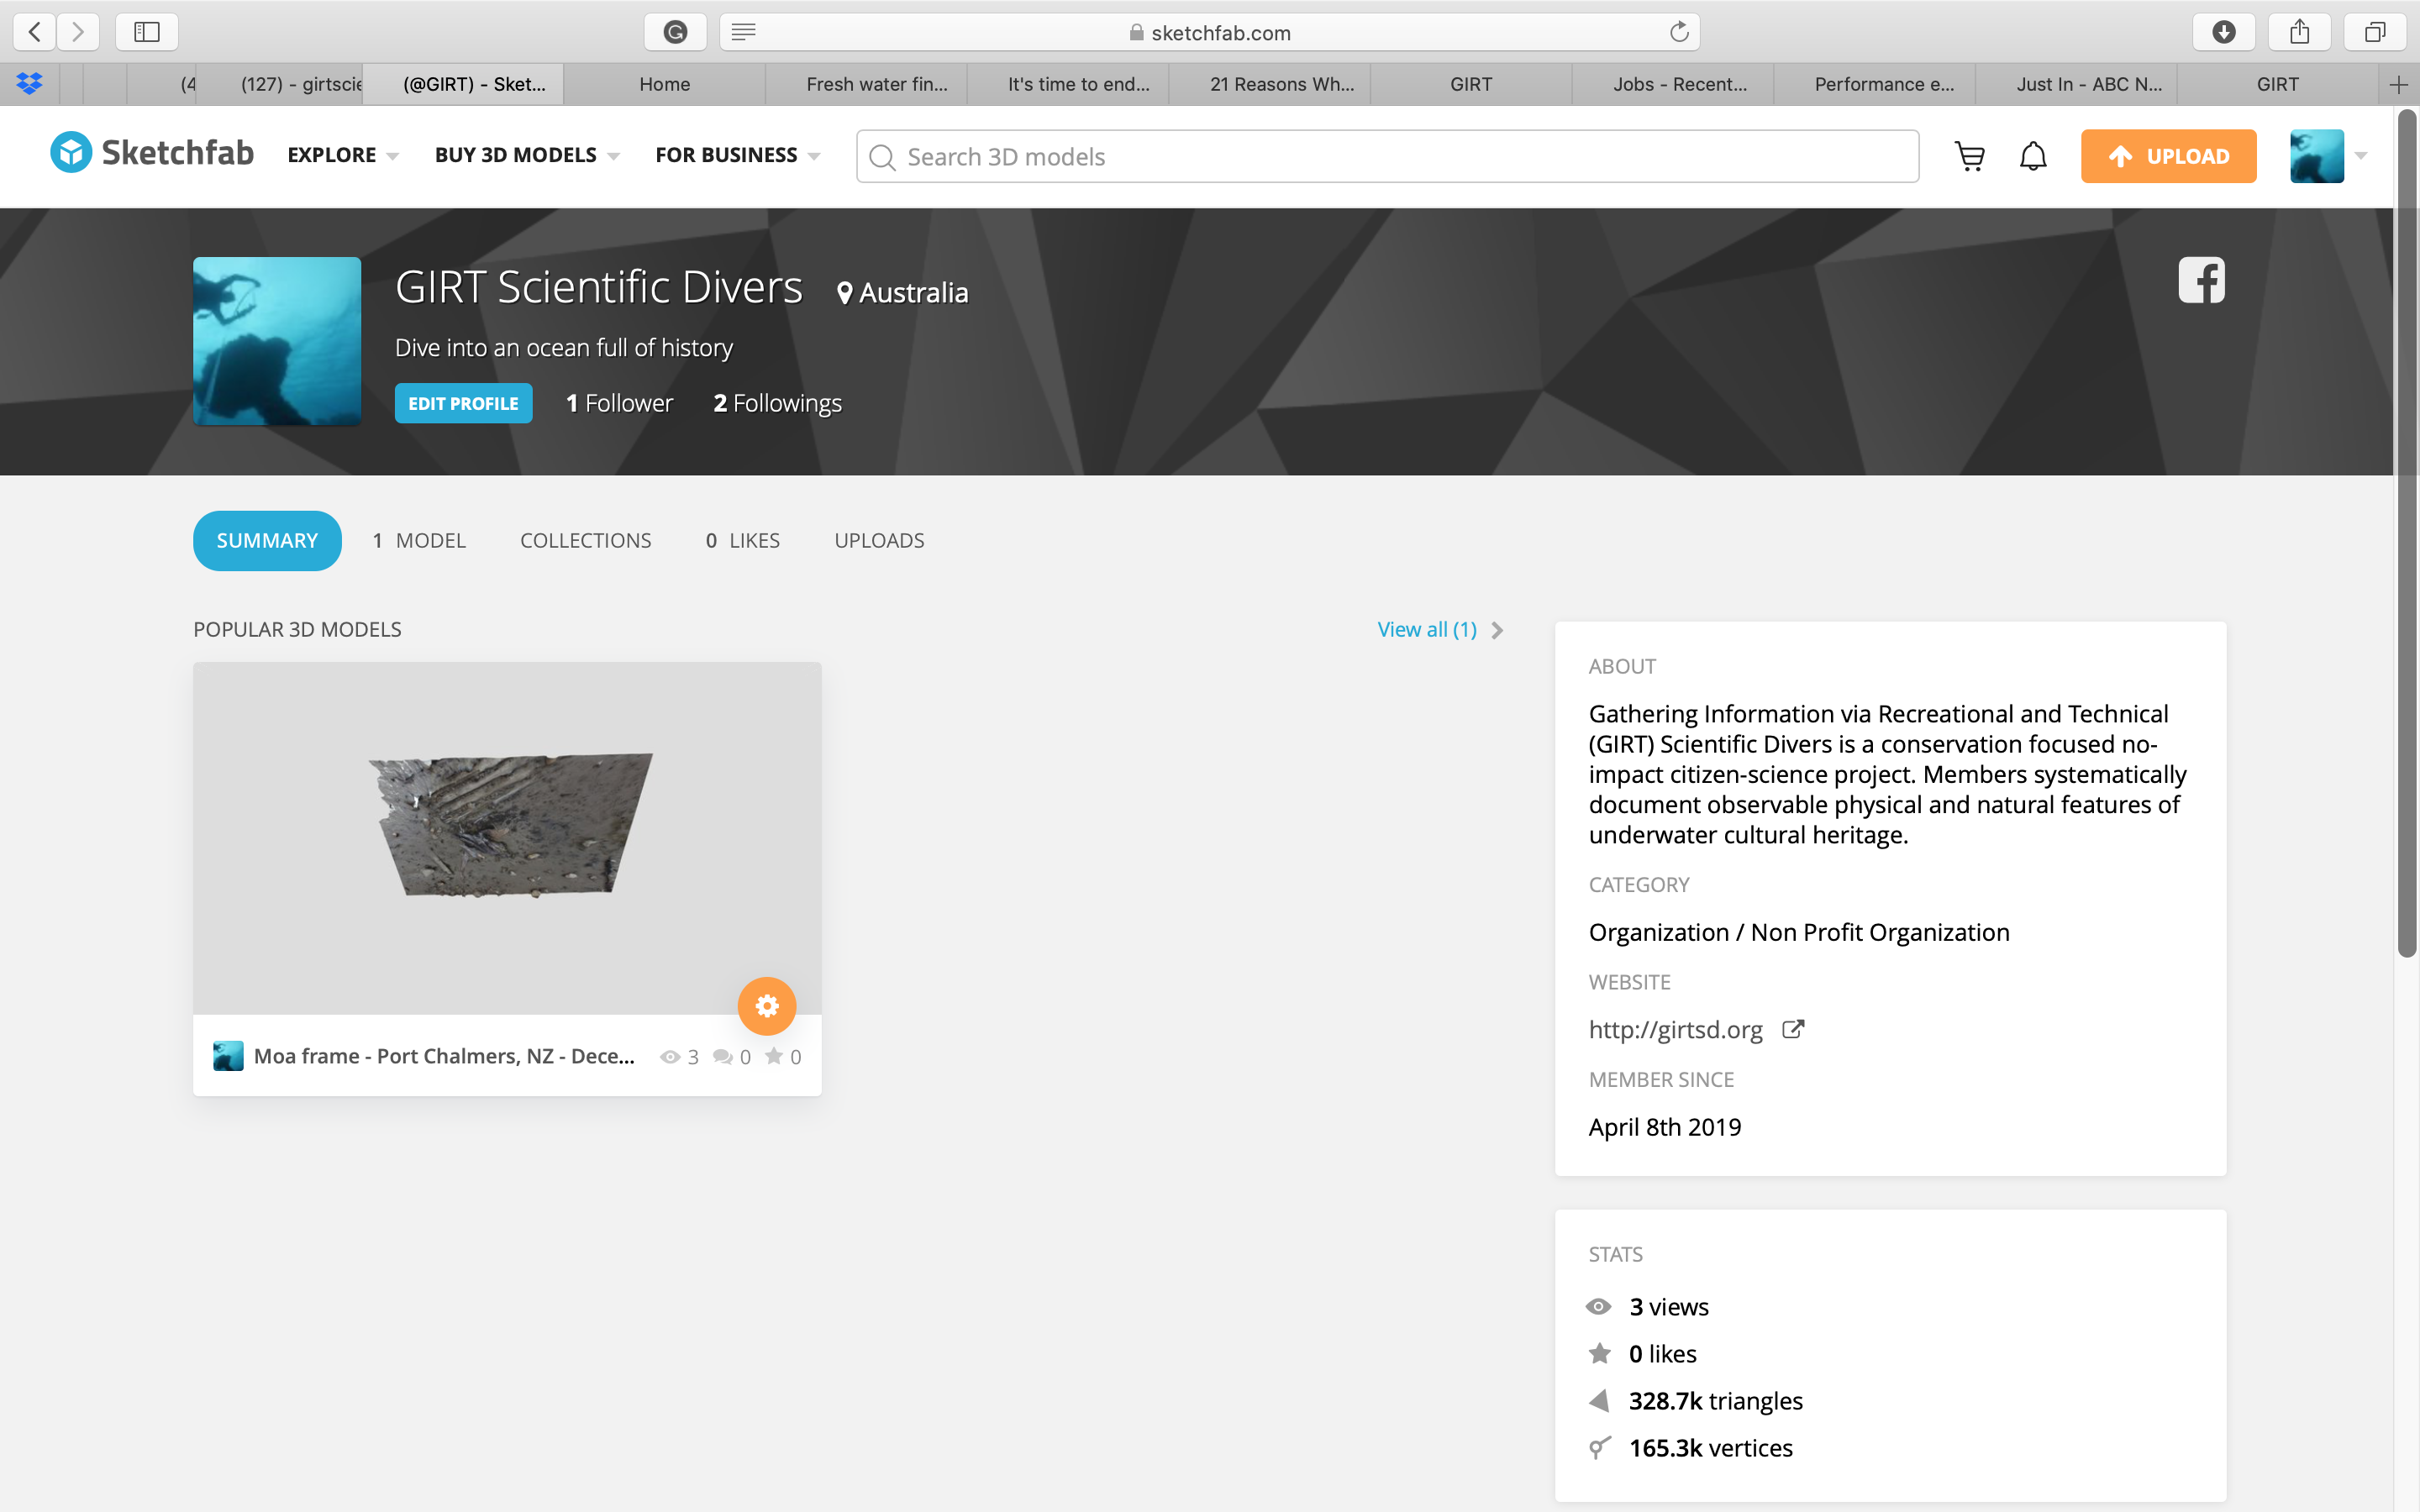
Task: Open the notifications bell
Action: coord(2033,156)
